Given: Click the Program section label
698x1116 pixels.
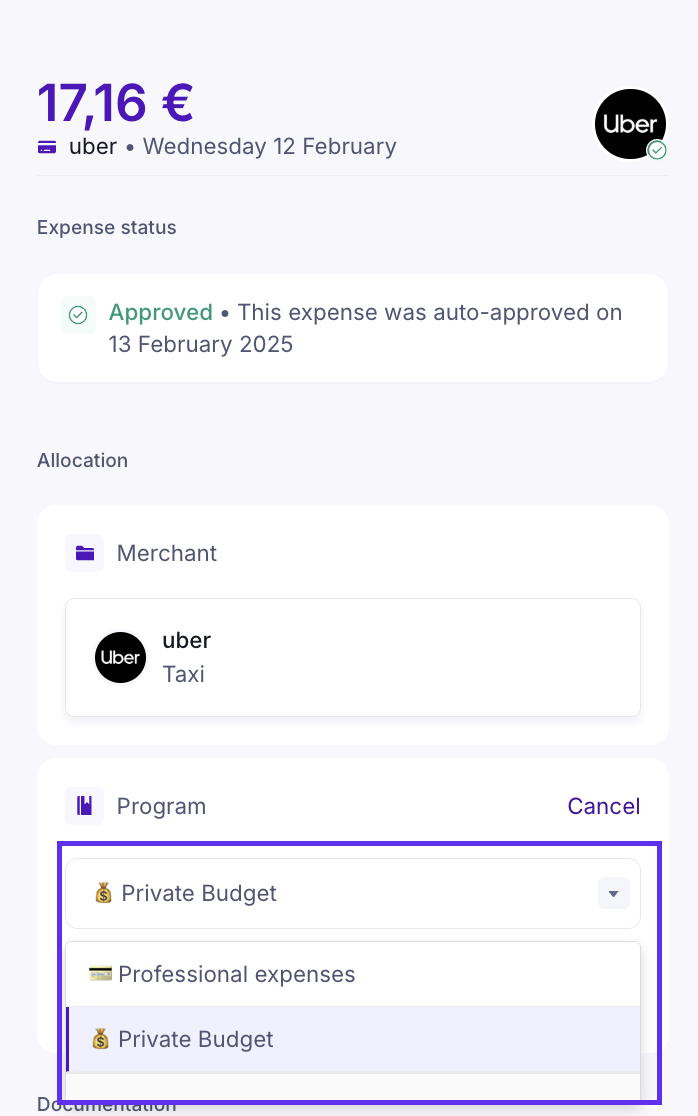Looking at the screenshot, I should coord(161,806).
